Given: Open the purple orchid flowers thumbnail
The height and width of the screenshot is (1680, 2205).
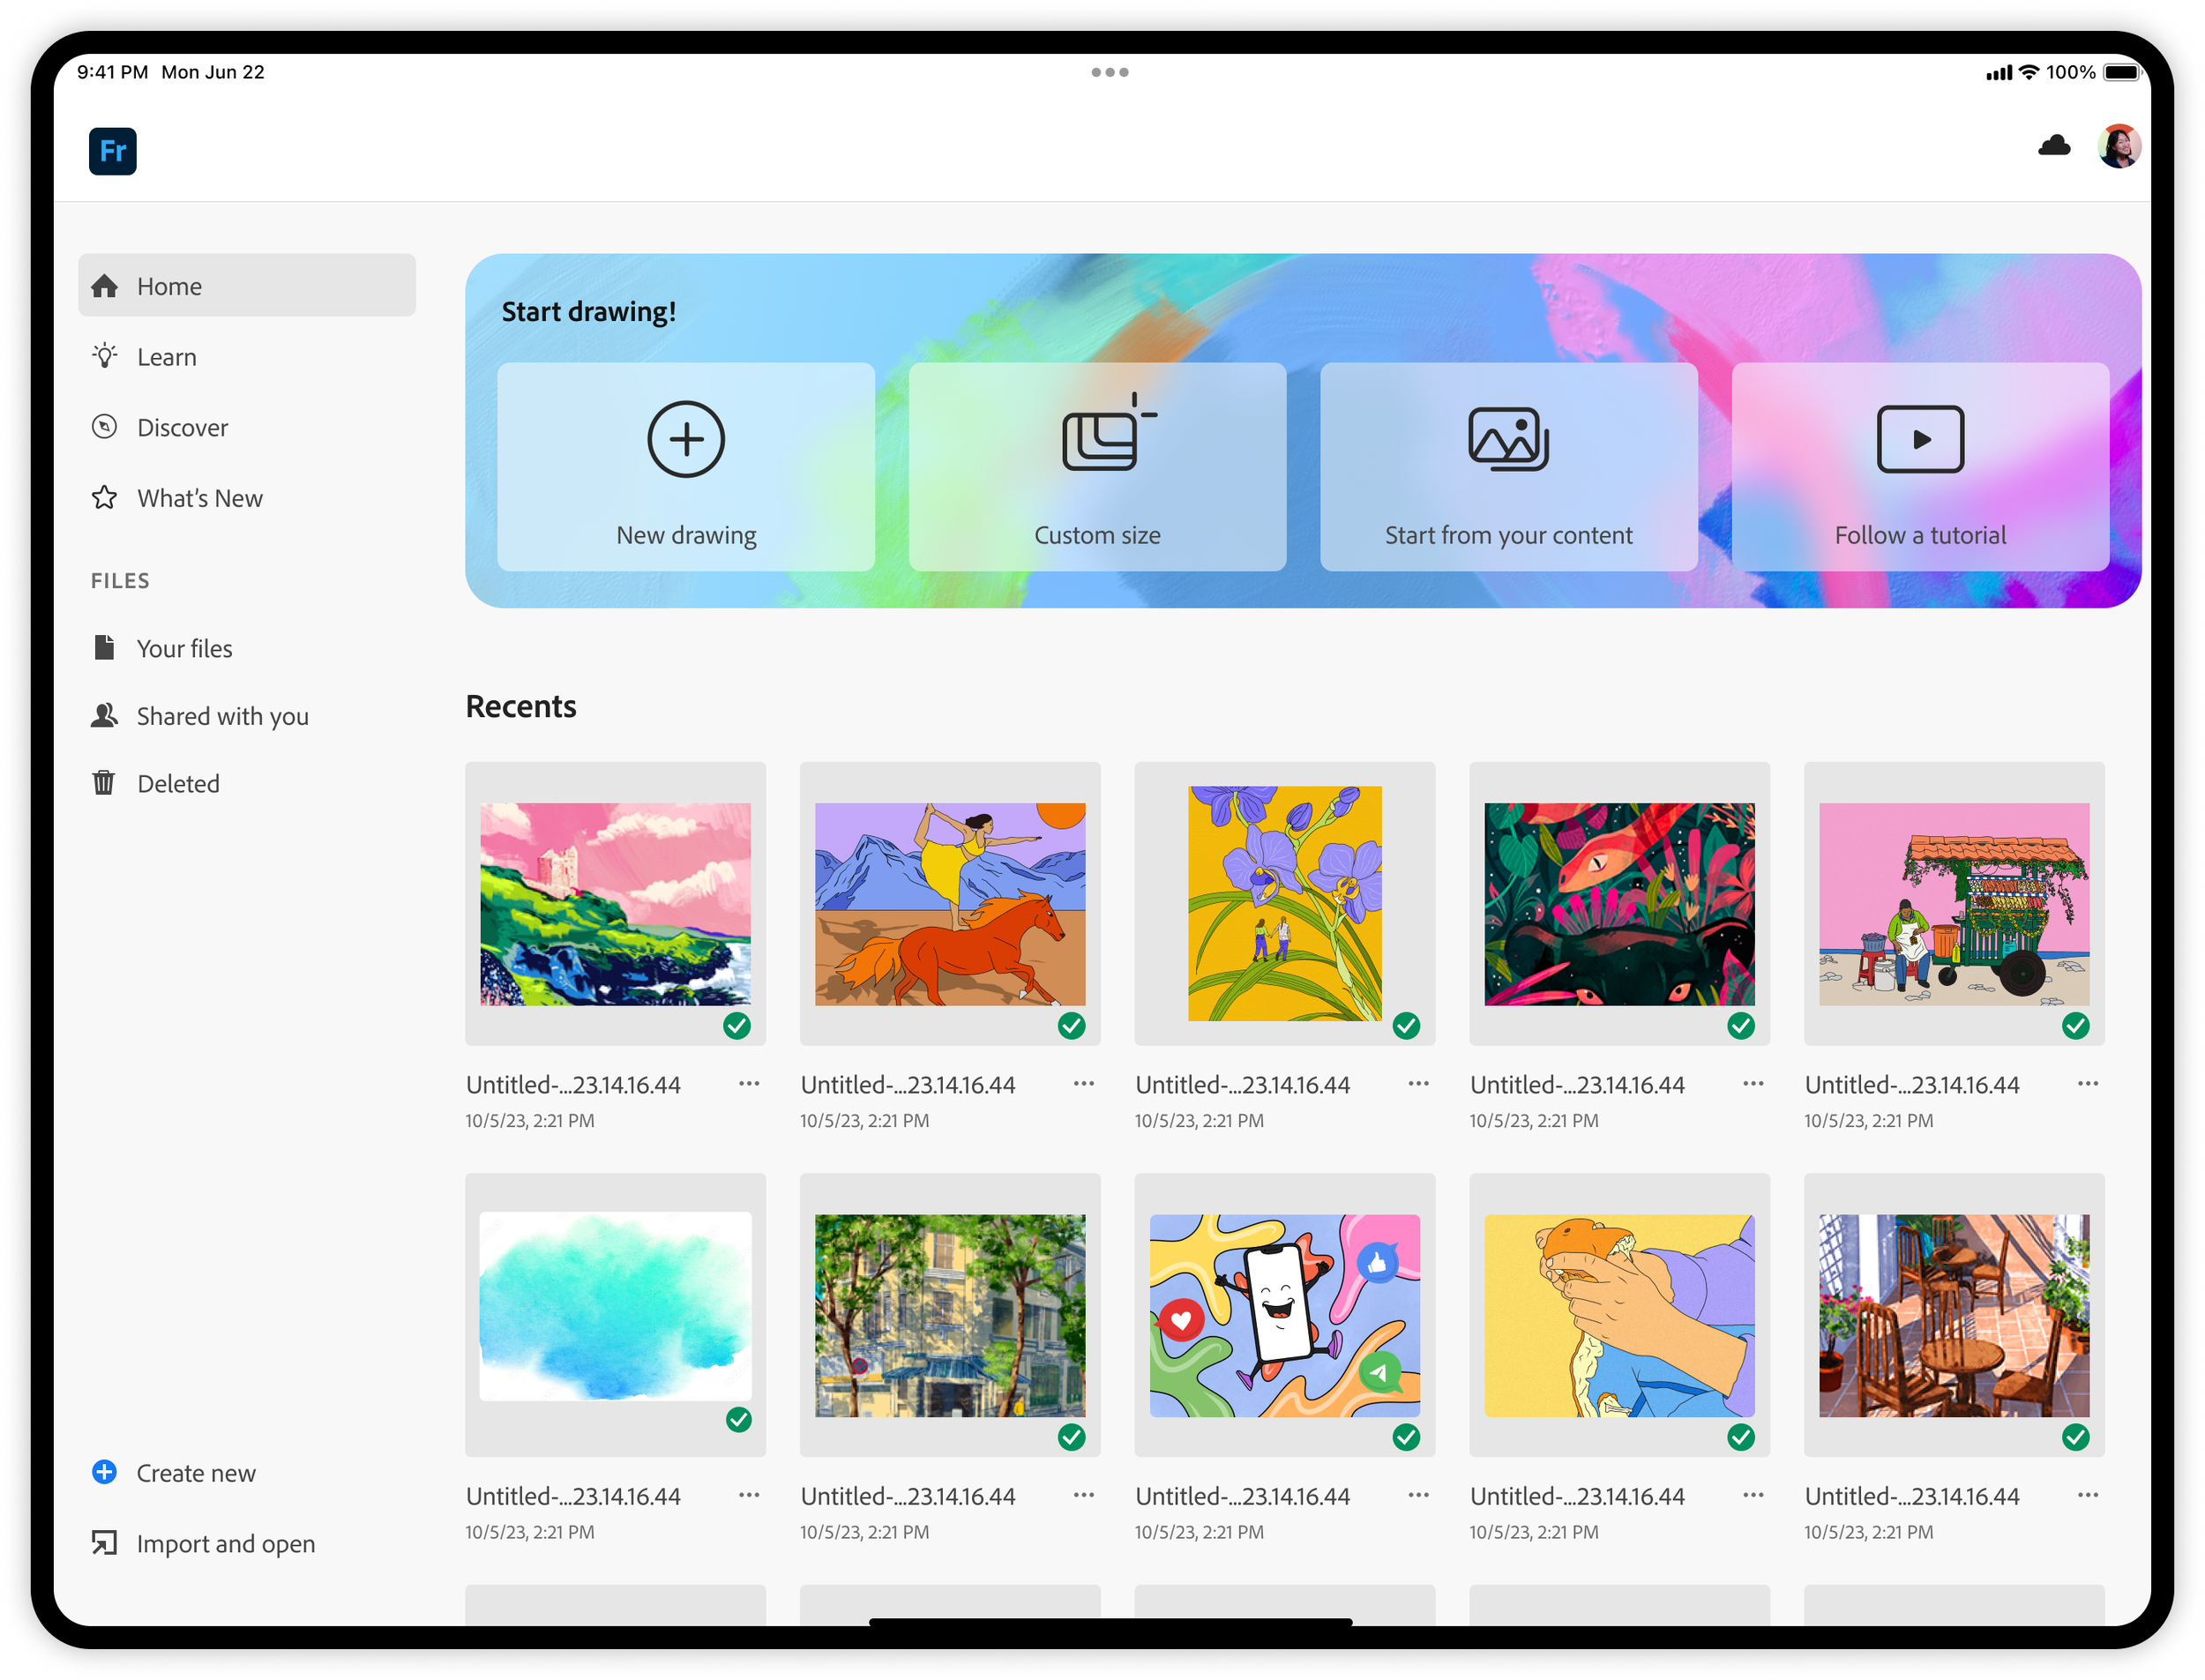Looking at the screenshot, I should 1284,903.
